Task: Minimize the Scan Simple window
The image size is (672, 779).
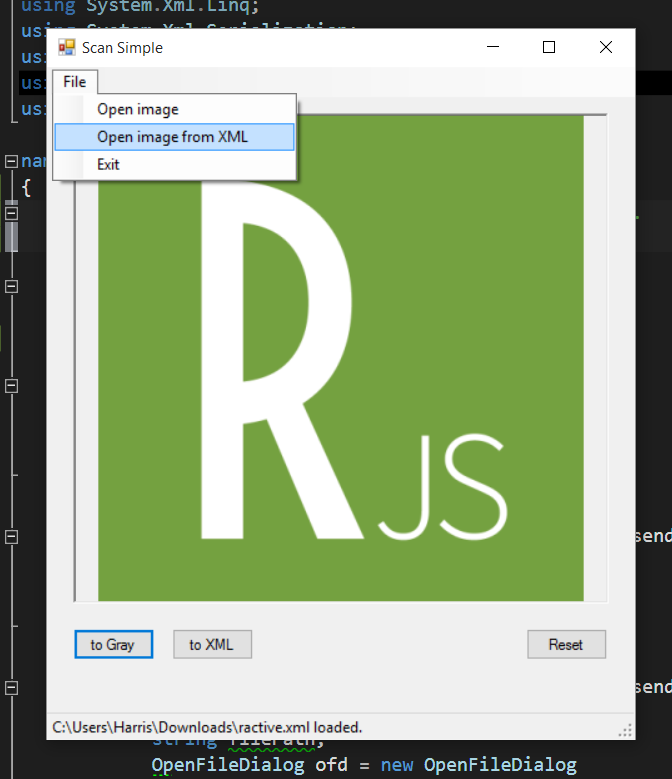Action: click(x=493, y=47)
